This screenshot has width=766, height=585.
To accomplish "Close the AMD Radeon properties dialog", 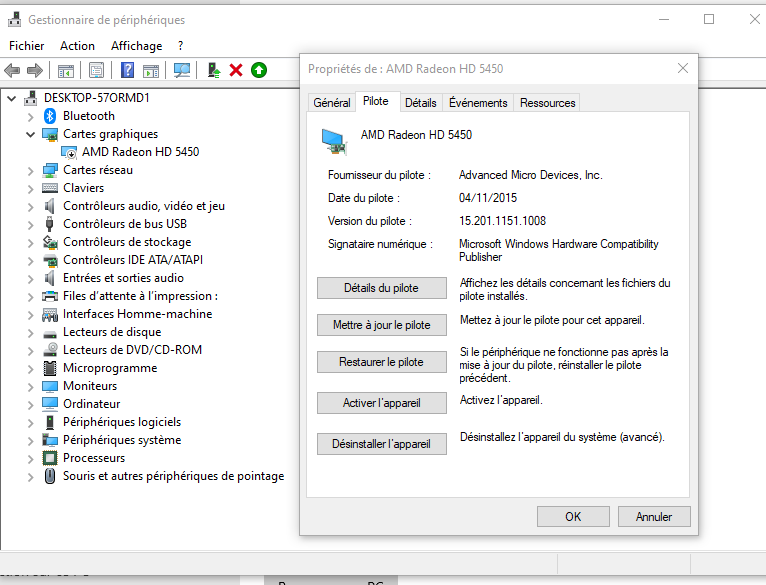I will pos(683,68).
